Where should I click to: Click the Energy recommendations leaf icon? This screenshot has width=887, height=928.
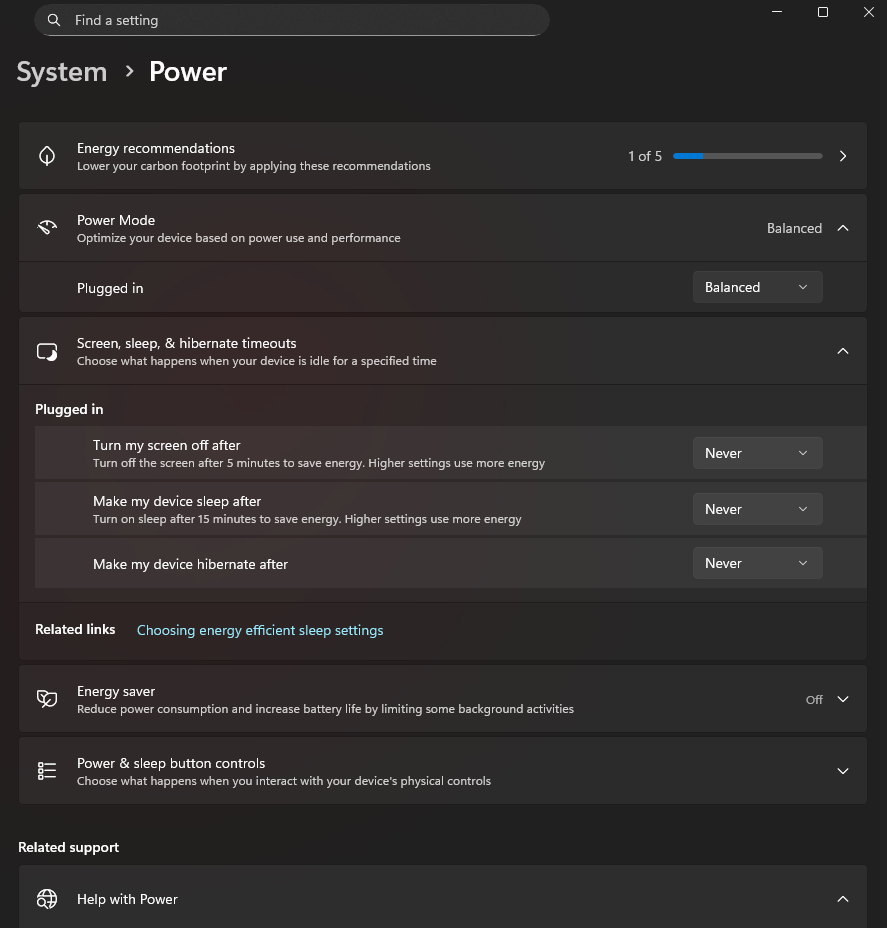coord(47,156)
